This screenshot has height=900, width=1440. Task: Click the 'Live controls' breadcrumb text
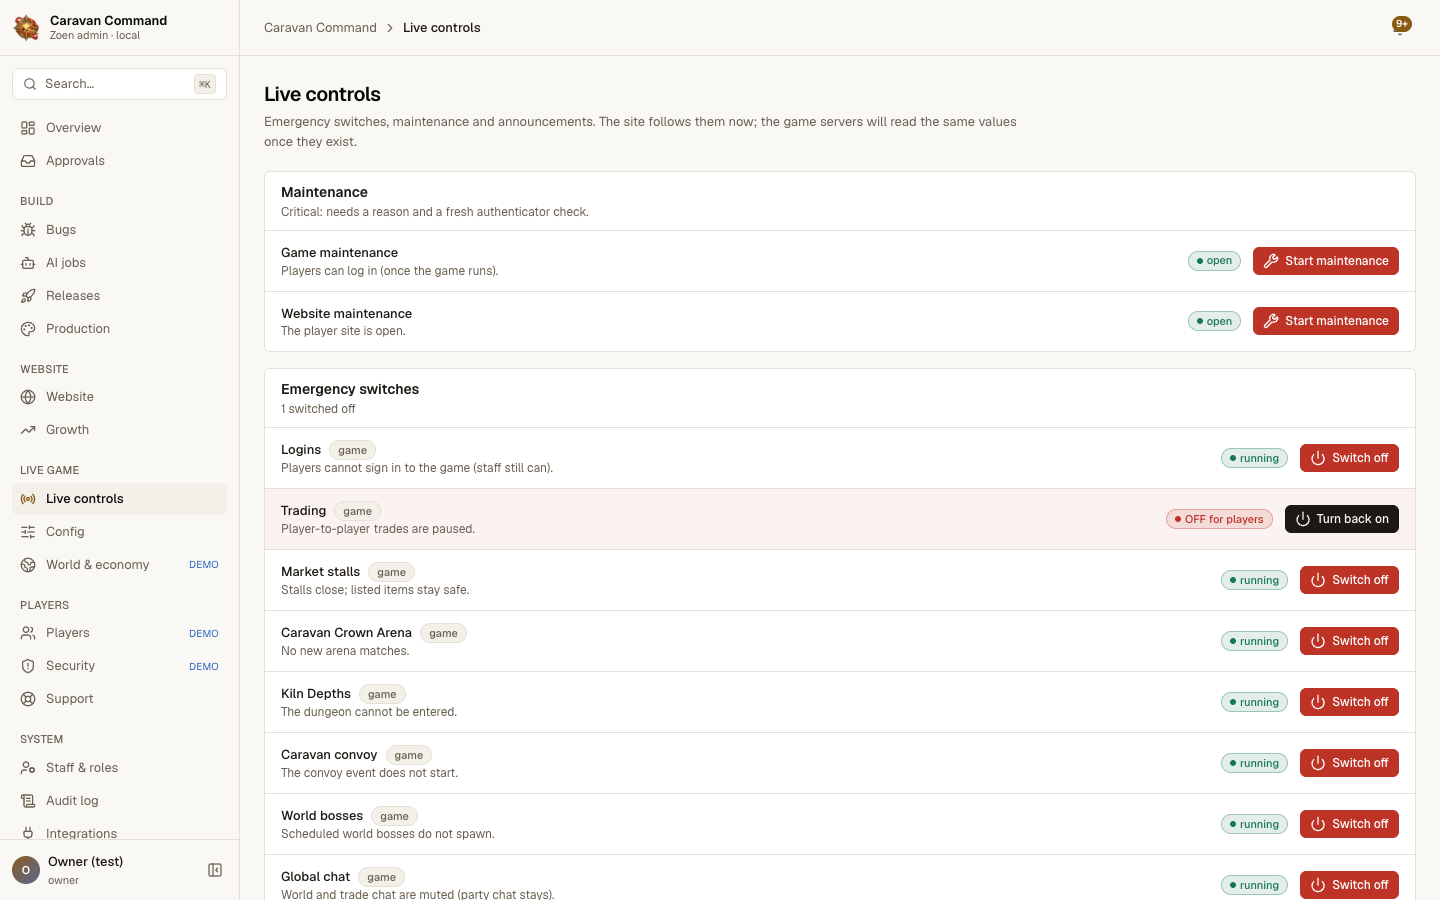441,28
